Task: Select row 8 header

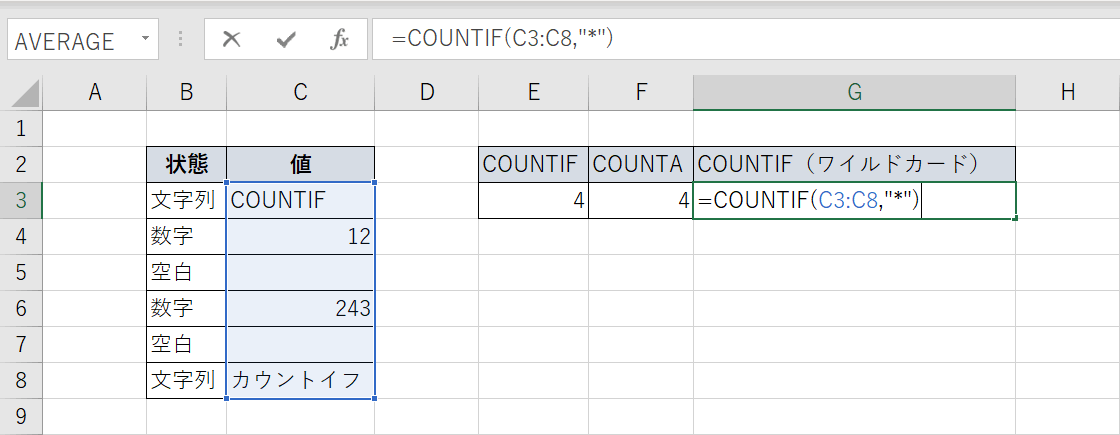Action: coord(22,380)
